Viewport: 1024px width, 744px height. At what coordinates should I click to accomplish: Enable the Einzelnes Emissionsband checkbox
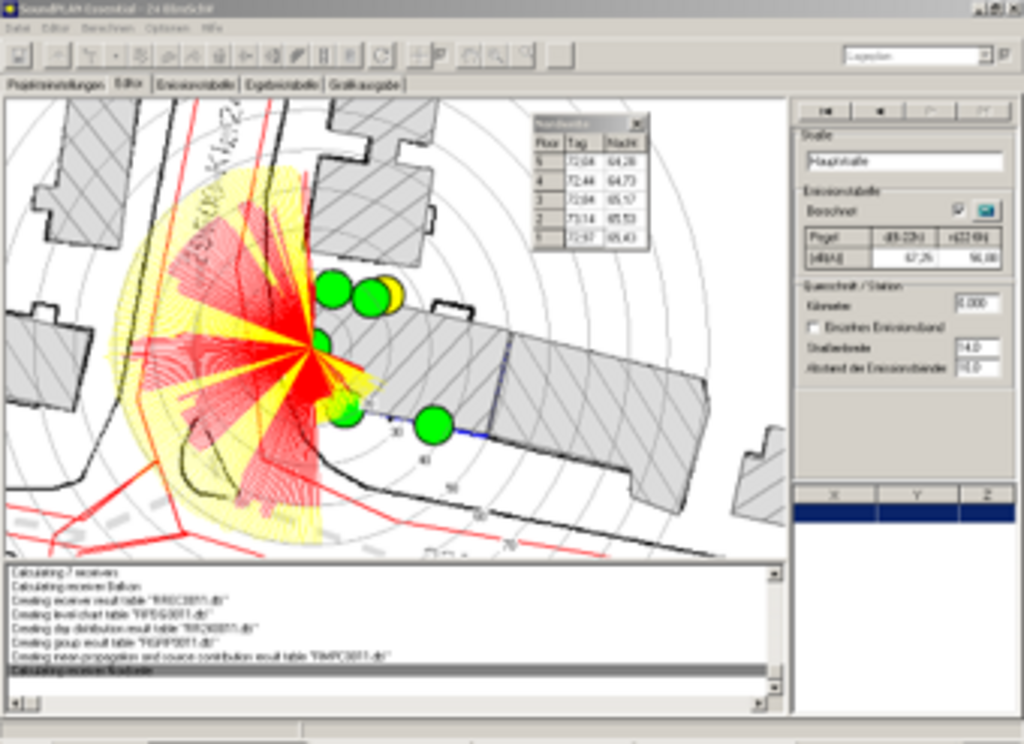[x=814, y=327]
